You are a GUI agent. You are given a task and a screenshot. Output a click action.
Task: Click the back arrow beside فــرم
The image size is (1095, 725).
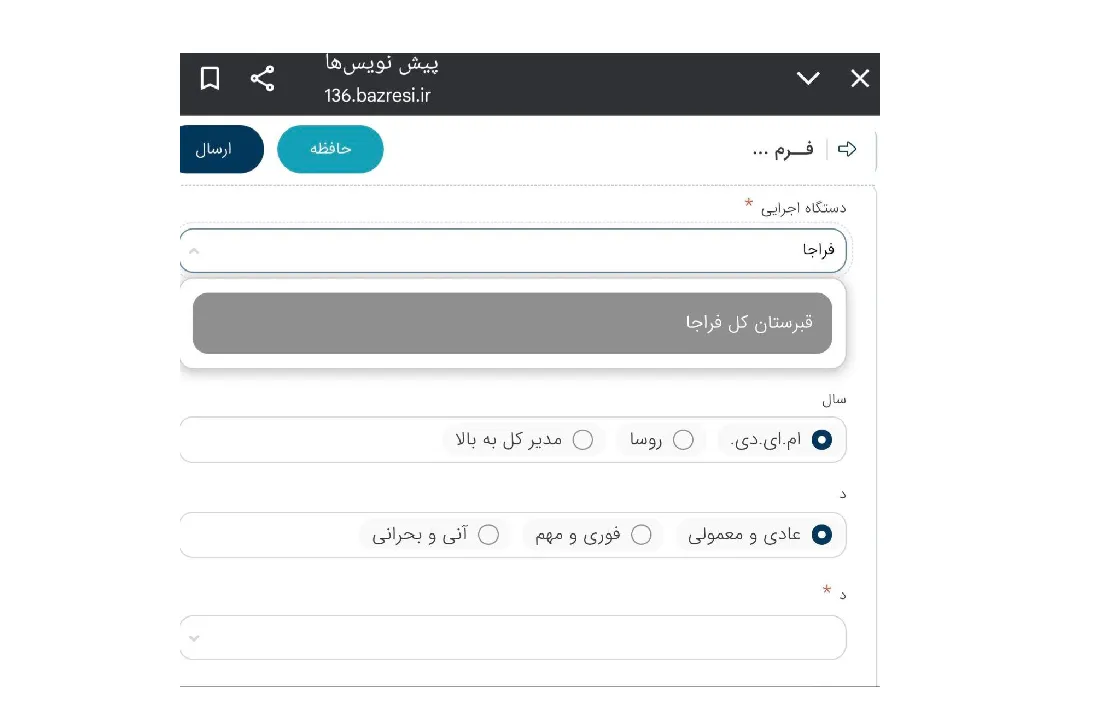click(848, 148)
